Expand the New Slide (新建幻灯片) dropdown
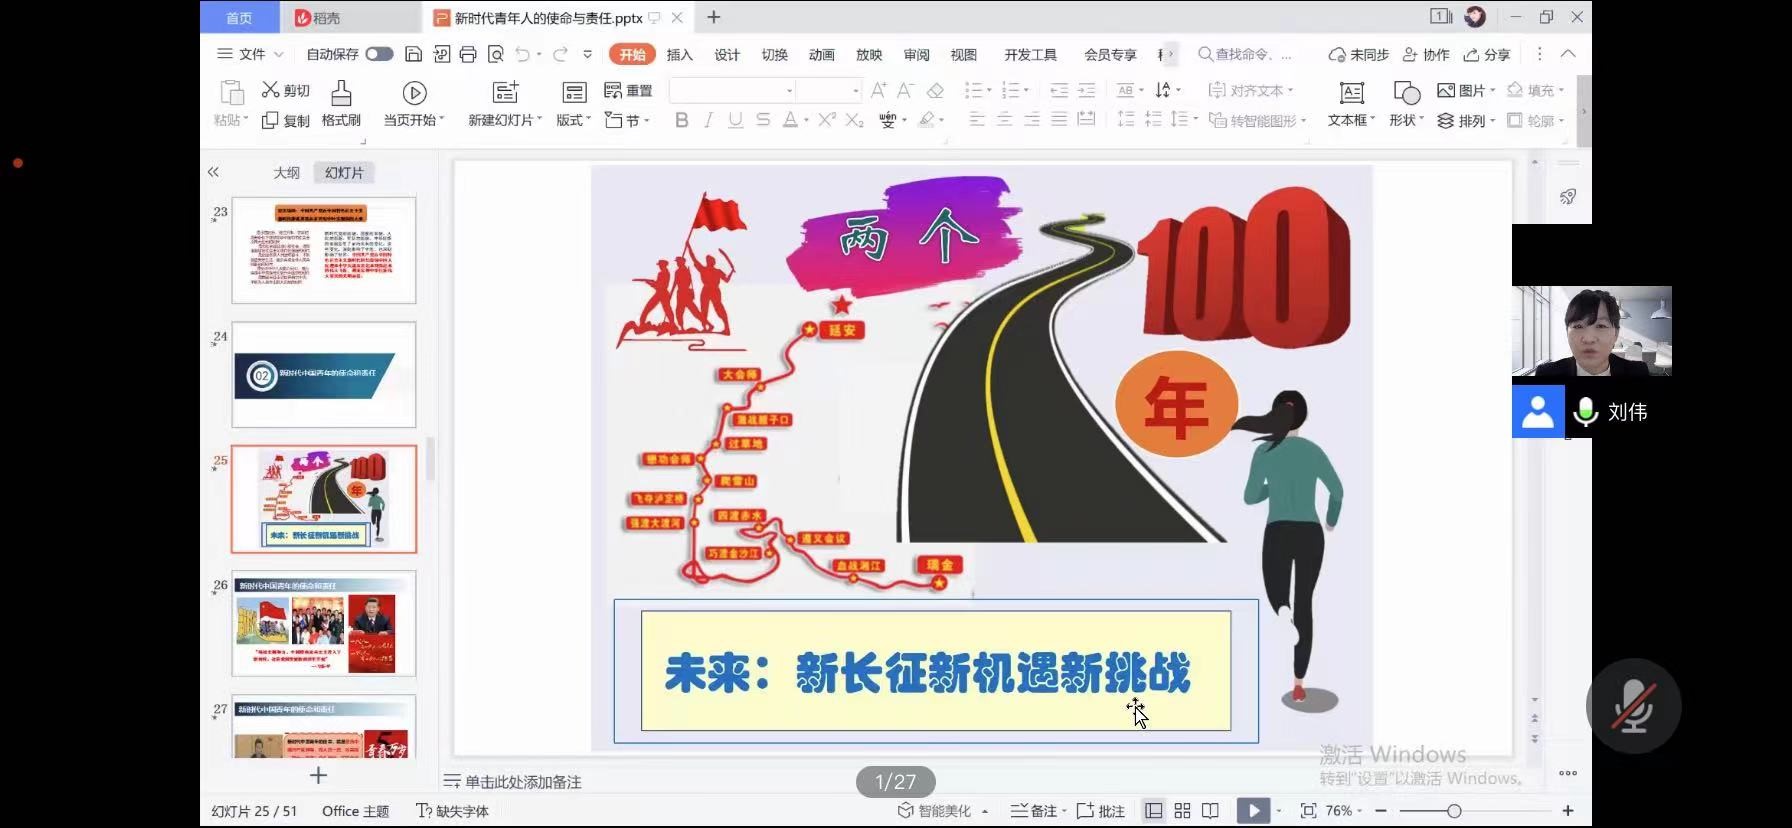This screenshot has height=828, width=1792. [506, 120]
